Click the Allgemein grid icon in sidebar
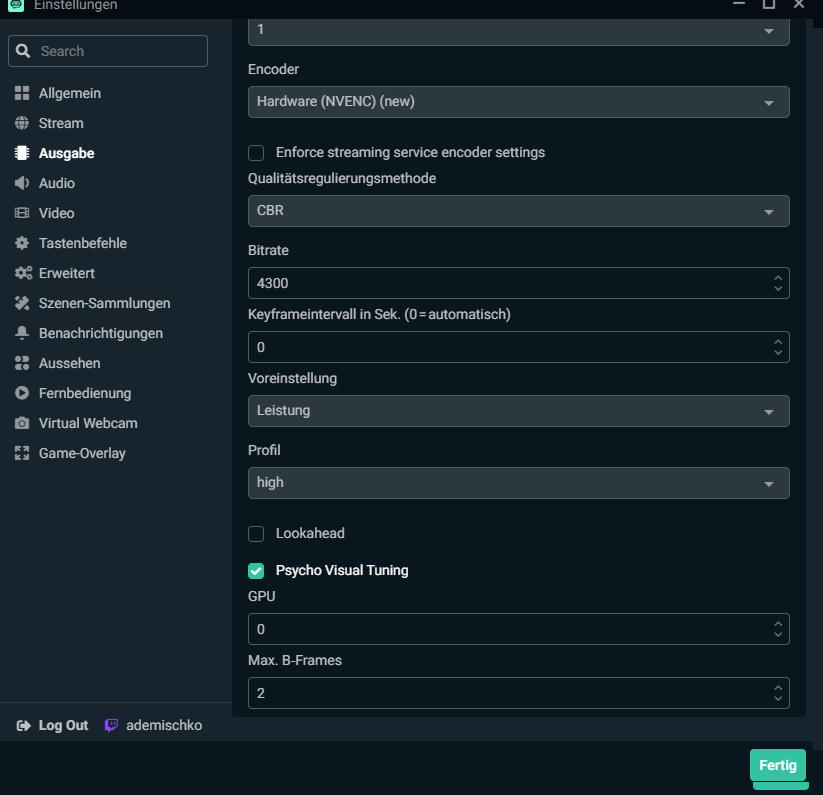 tap(22, 93)
